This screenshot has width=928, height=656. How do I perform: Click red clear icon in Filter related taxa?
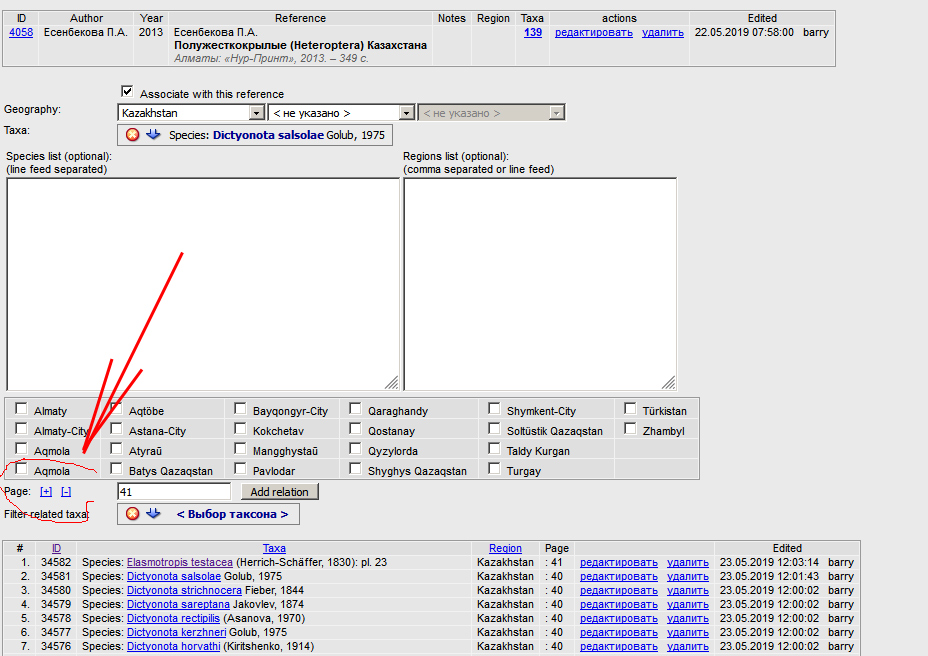(x=132, y=514)
